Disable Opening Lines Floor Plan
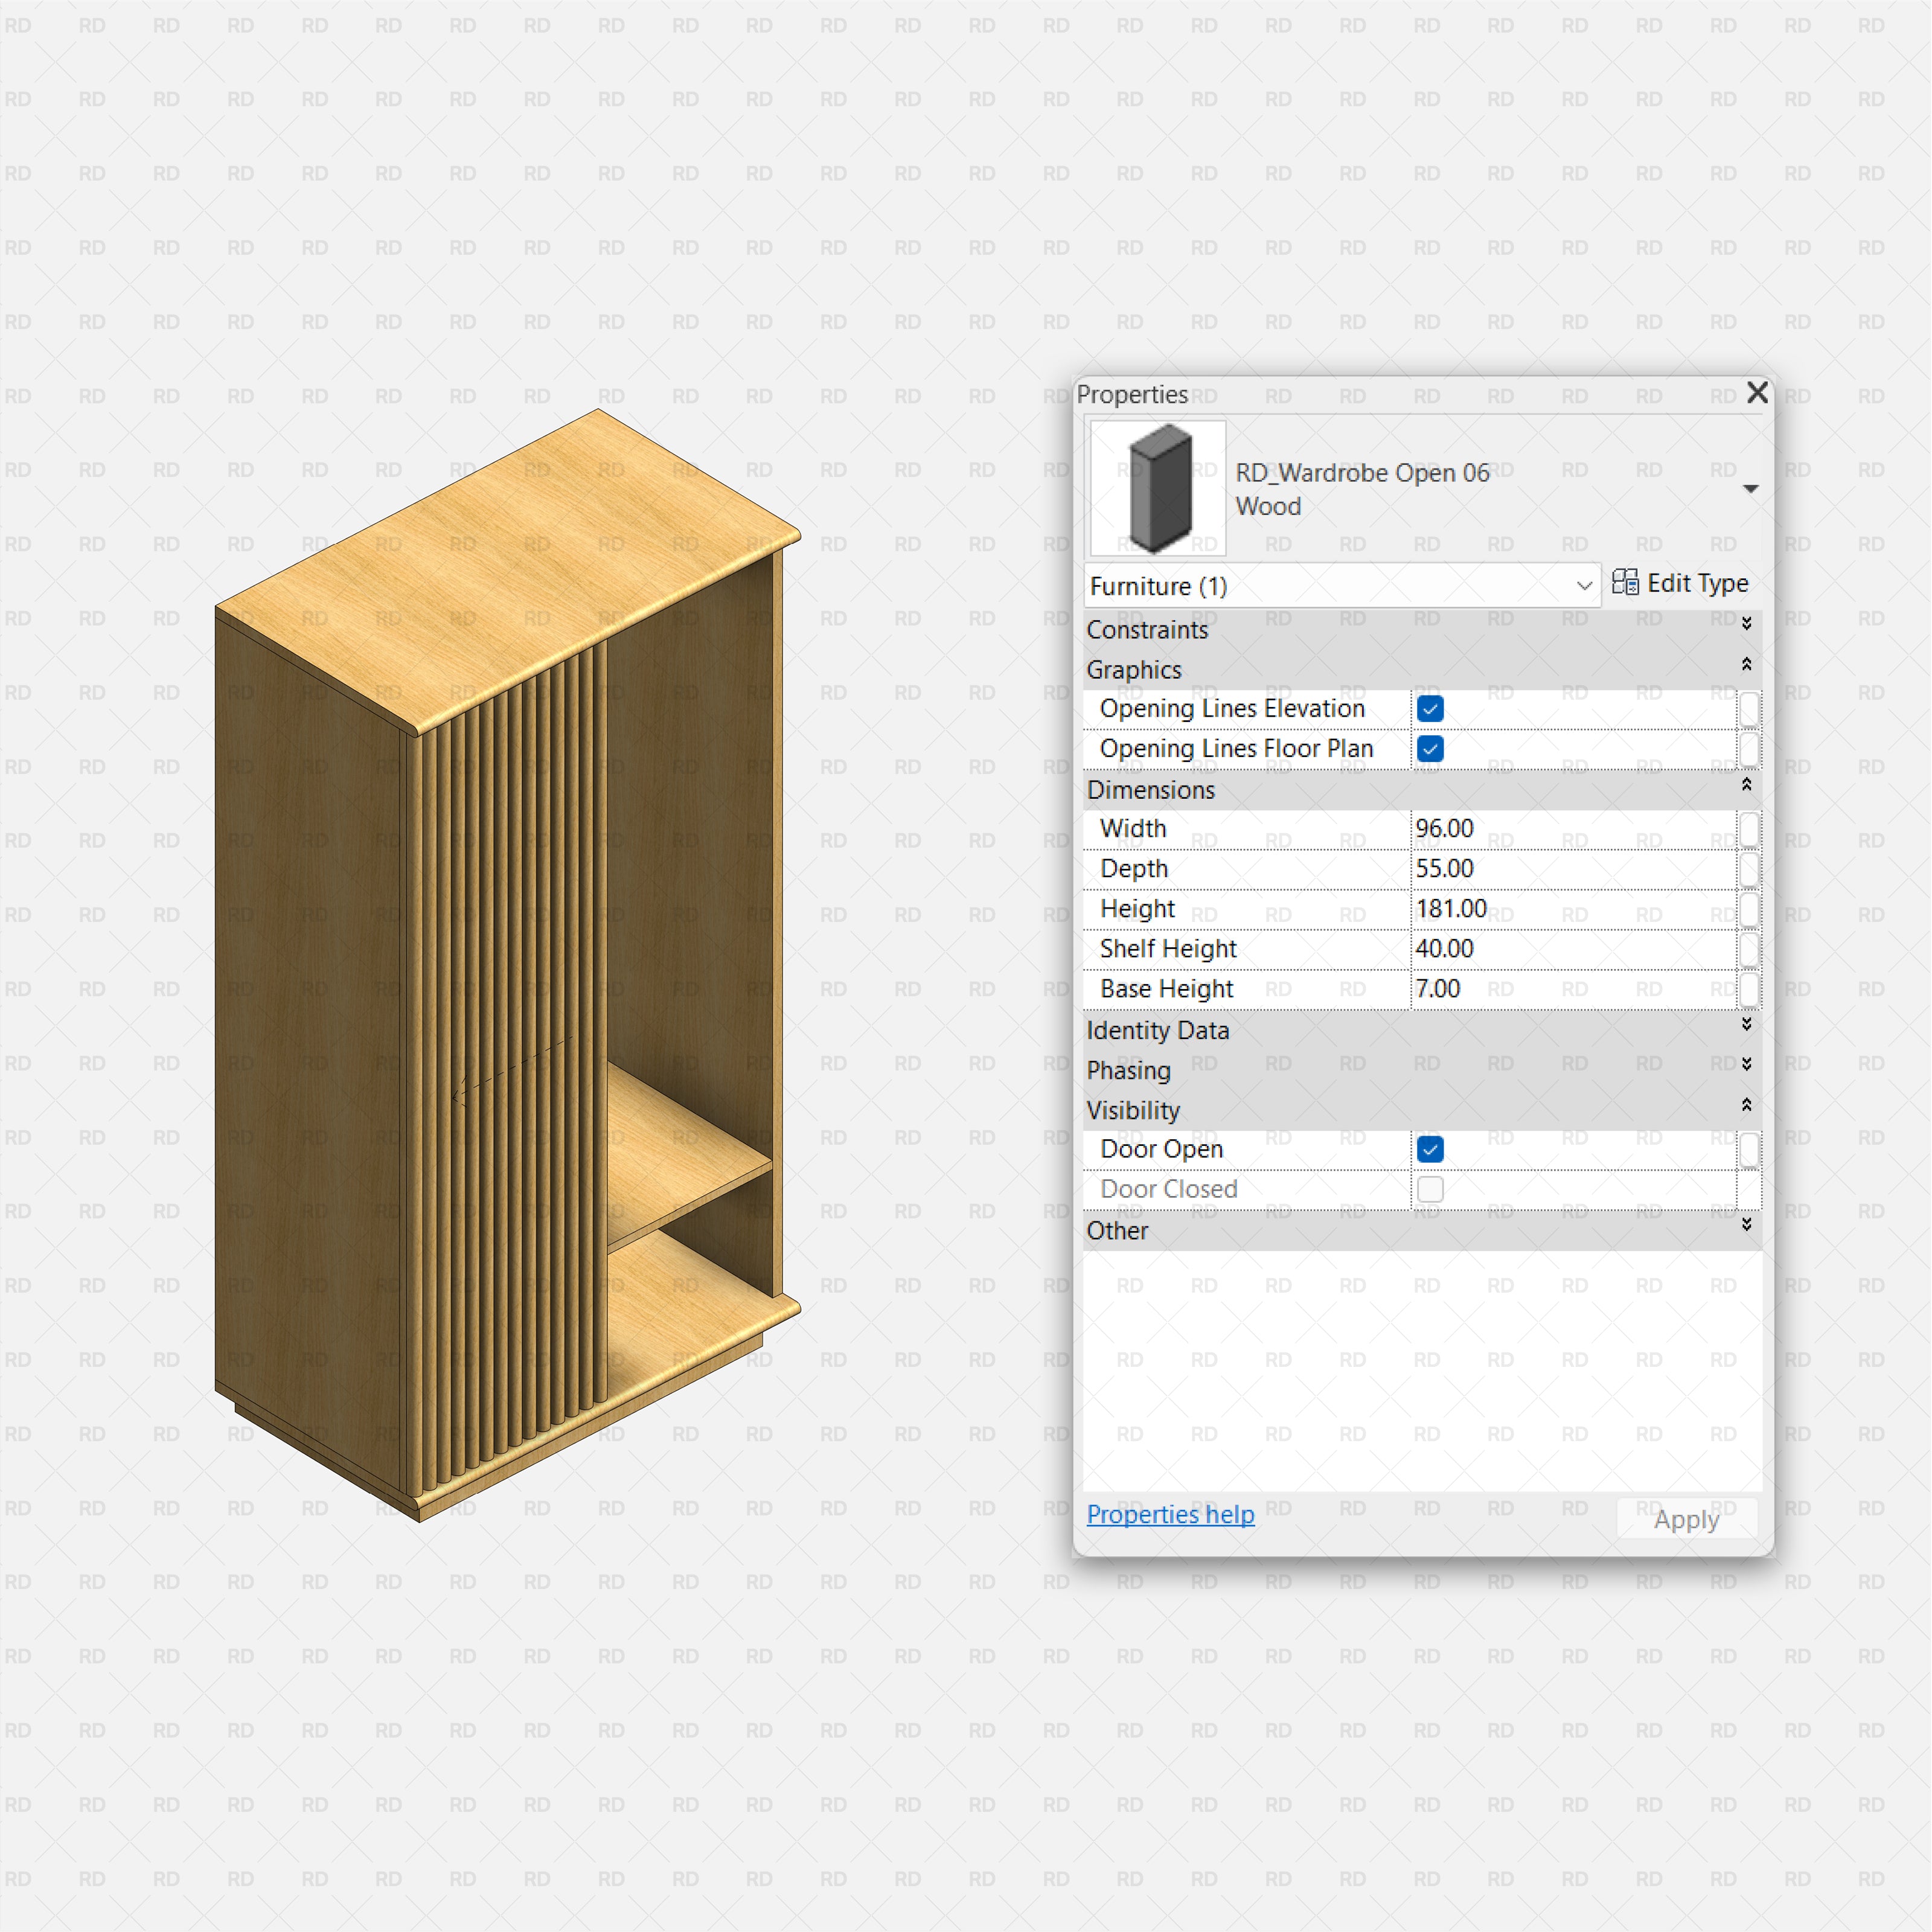Image resolution: width=1932 pixels, height=1932 pixels. [x=1429, y=748]
